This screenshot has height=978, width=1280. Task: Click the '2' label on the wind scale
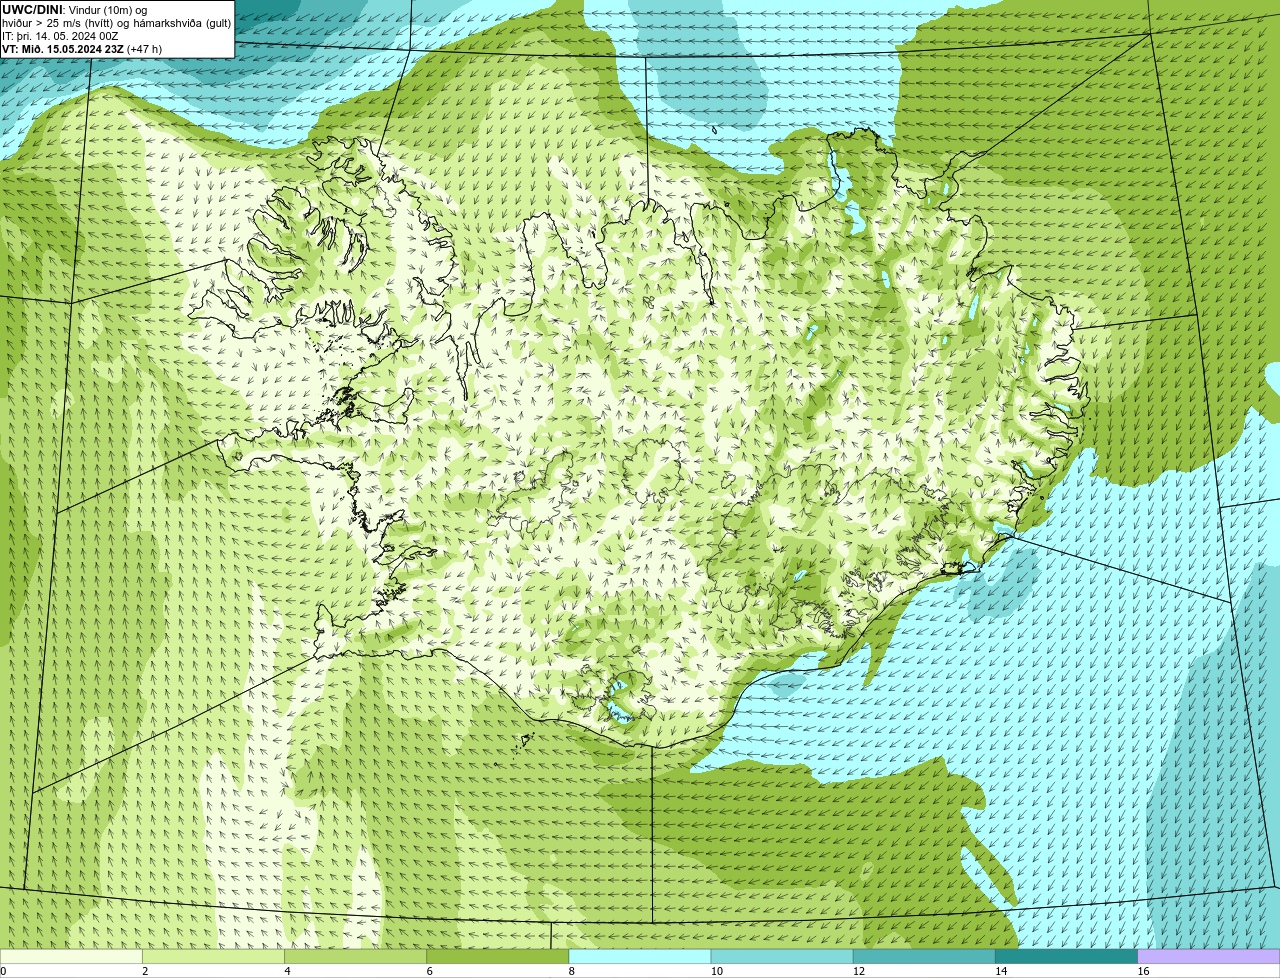point(145,971)
